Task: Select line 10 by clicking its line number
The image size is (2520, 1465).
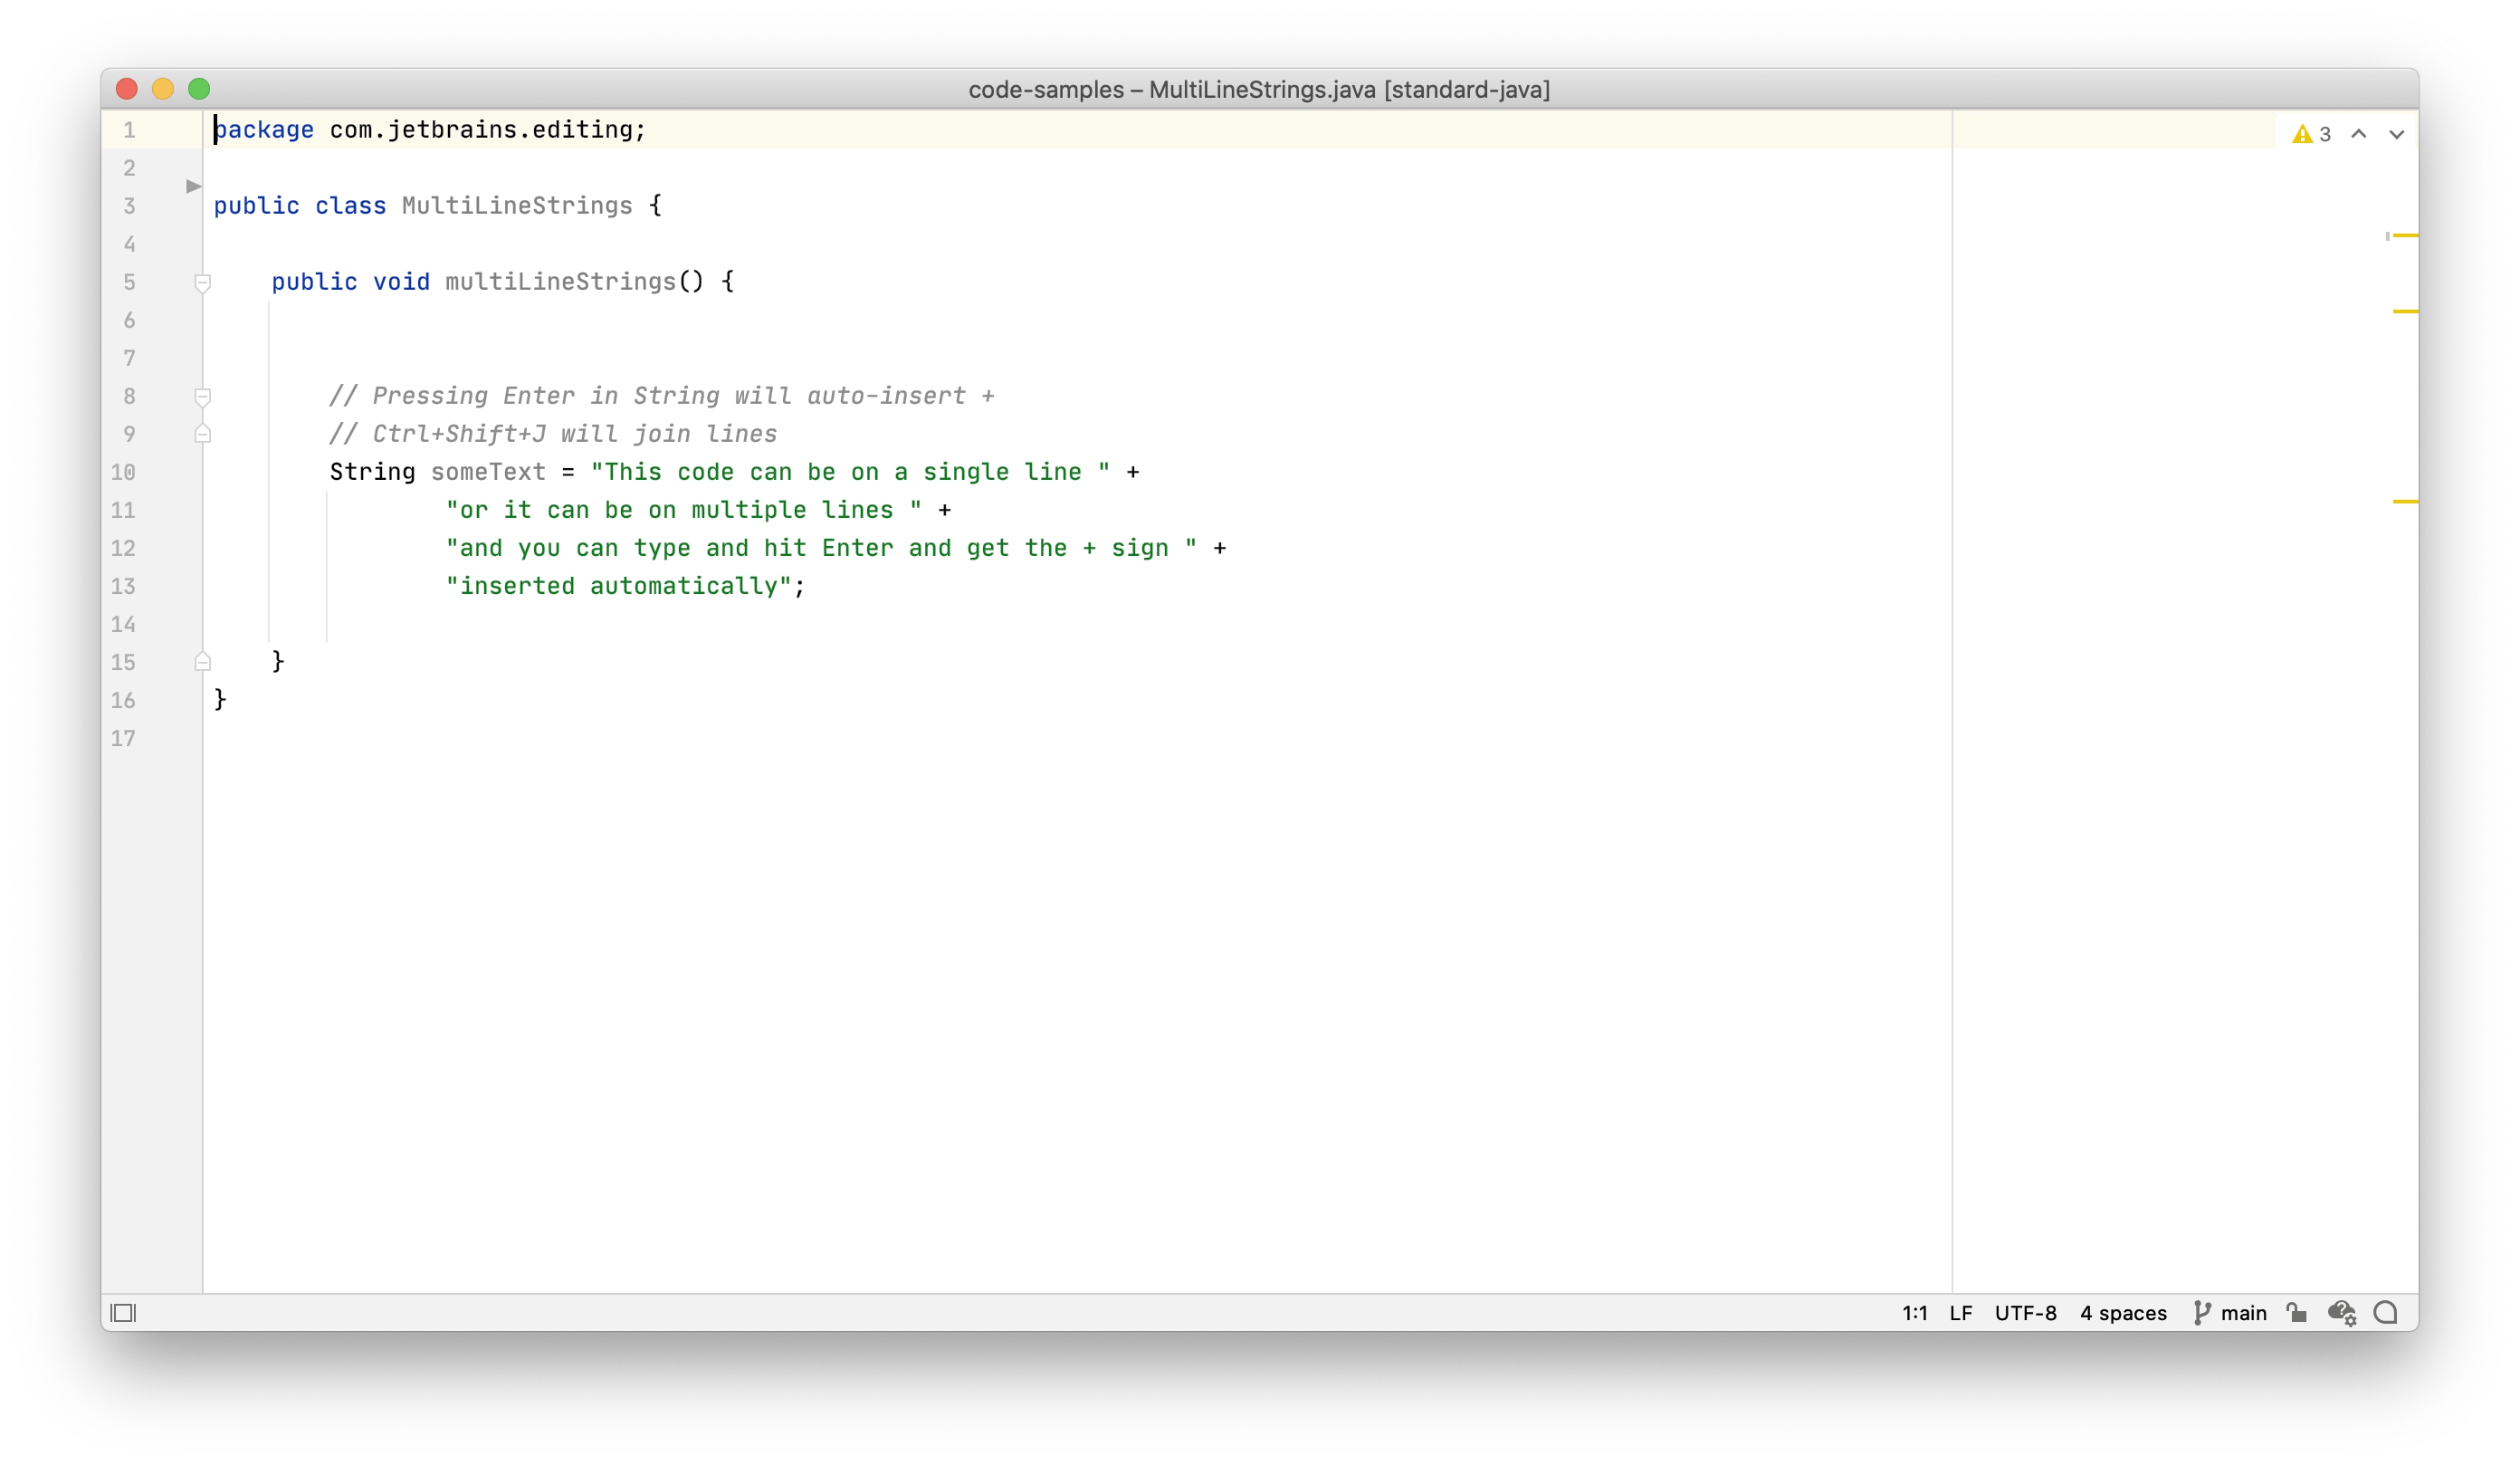Action: coord(124,471)
